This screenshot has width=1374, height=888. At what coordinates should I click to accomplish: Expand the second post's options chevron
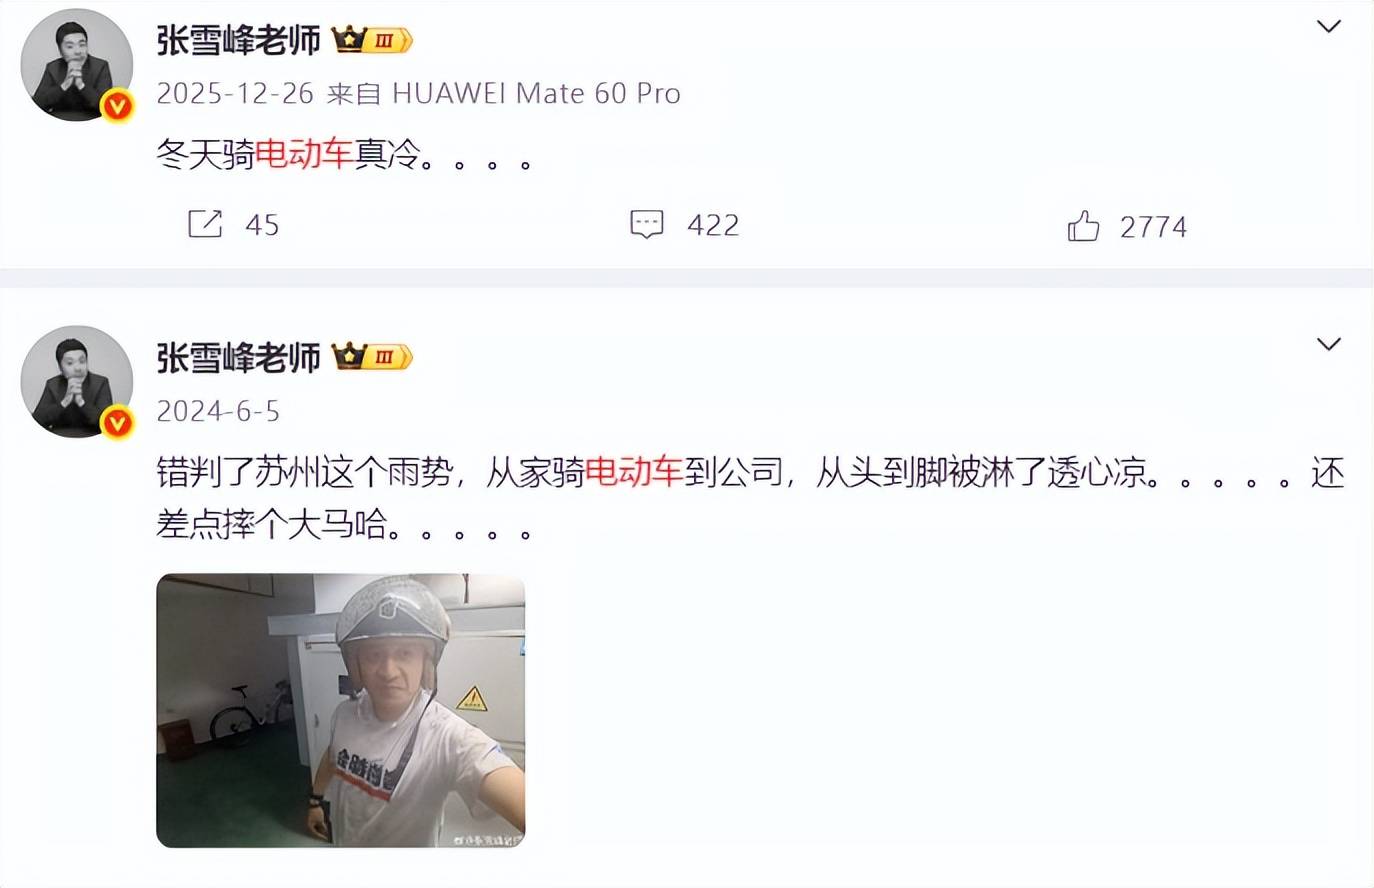tap(1328, 344)
